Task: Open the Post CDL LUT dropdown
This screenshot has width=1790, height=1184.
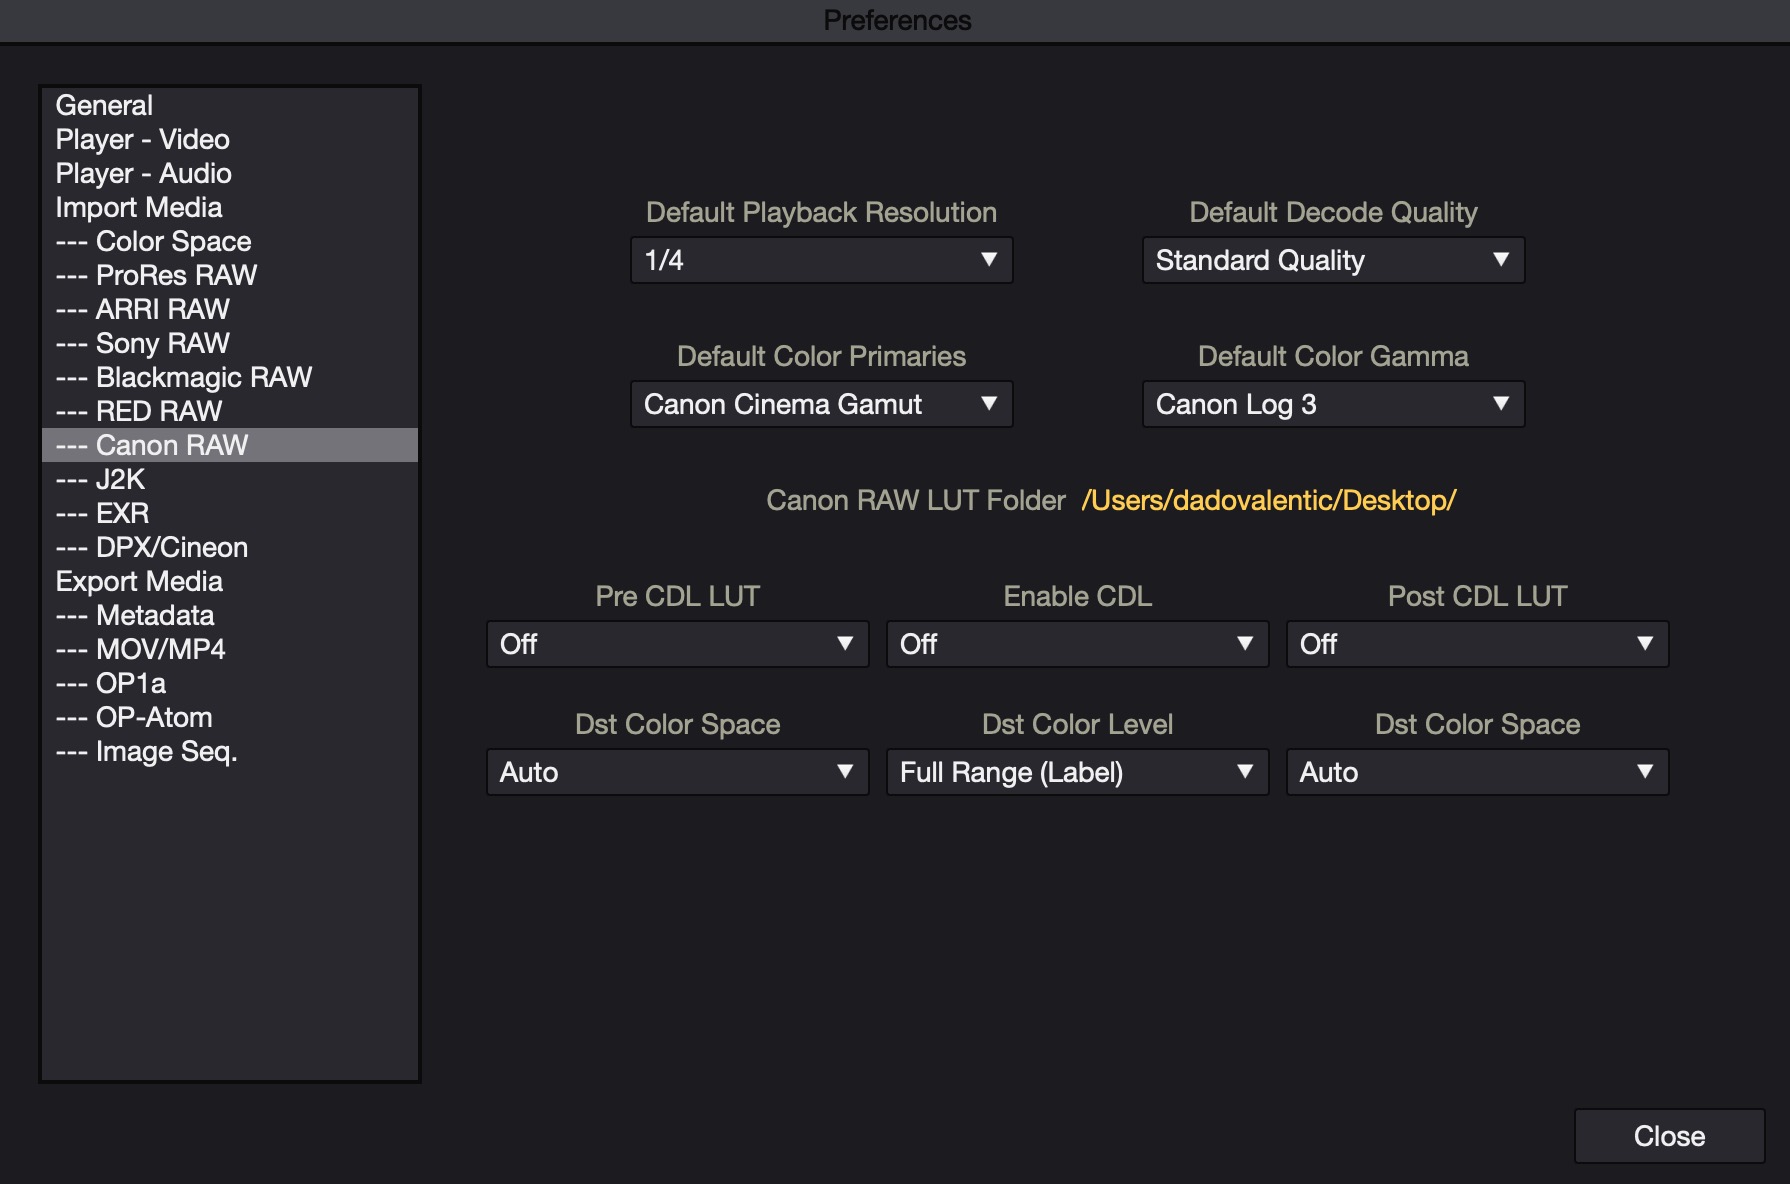Action: pos(1477,644)
